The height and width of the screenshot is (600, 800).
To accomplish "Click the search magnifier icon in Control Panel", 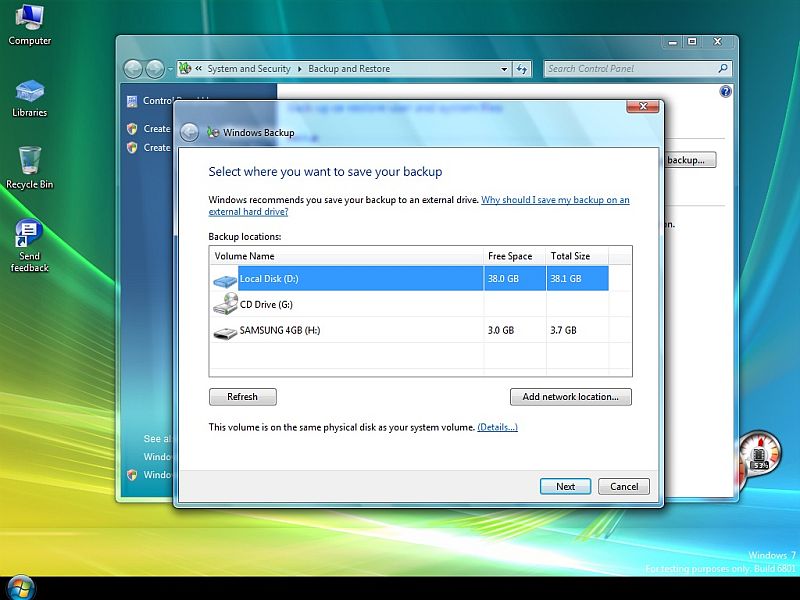I will [722, 68].
